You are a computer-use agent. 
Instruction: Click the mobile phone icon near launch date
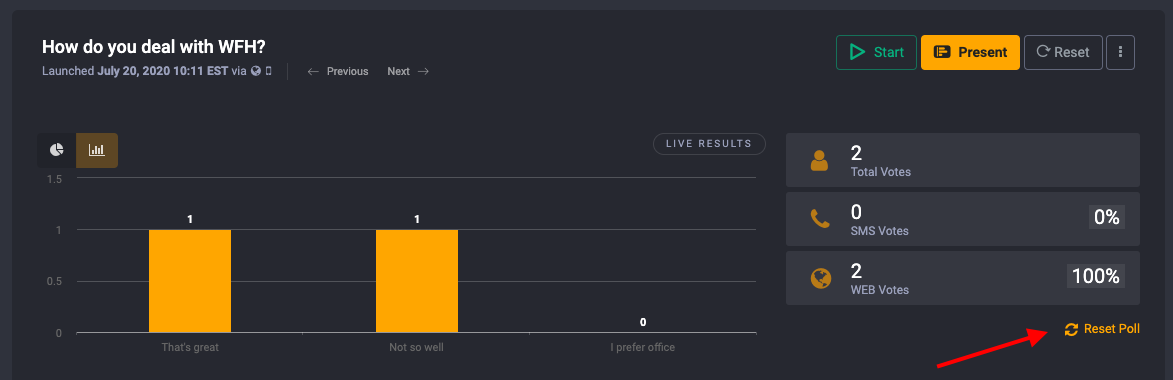point(269,72)
